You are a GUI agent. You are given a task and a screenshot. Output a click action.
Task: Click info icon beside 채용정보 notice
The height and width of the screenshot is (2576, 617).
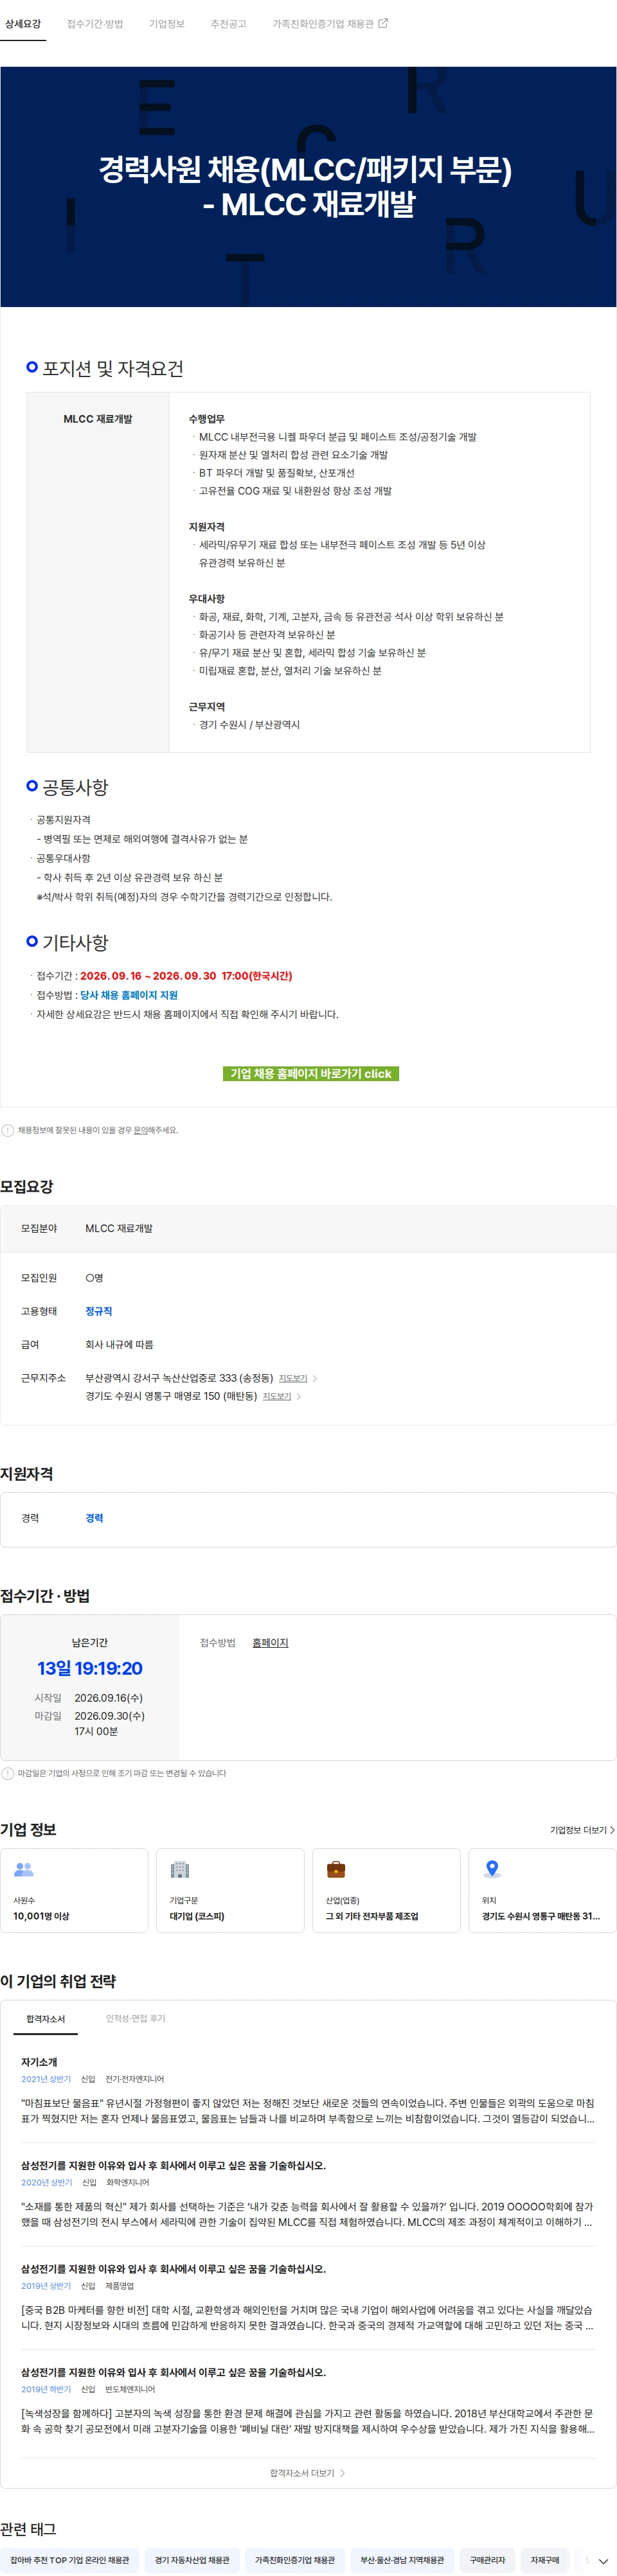pos(8,1130)
